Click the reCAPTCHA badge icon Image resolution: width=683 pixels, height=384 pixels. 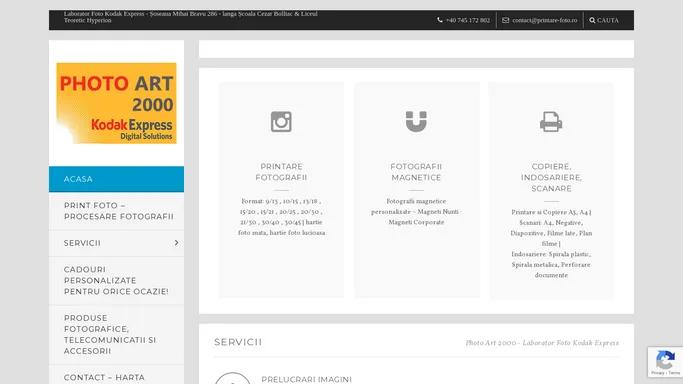[x=665, y=359]
